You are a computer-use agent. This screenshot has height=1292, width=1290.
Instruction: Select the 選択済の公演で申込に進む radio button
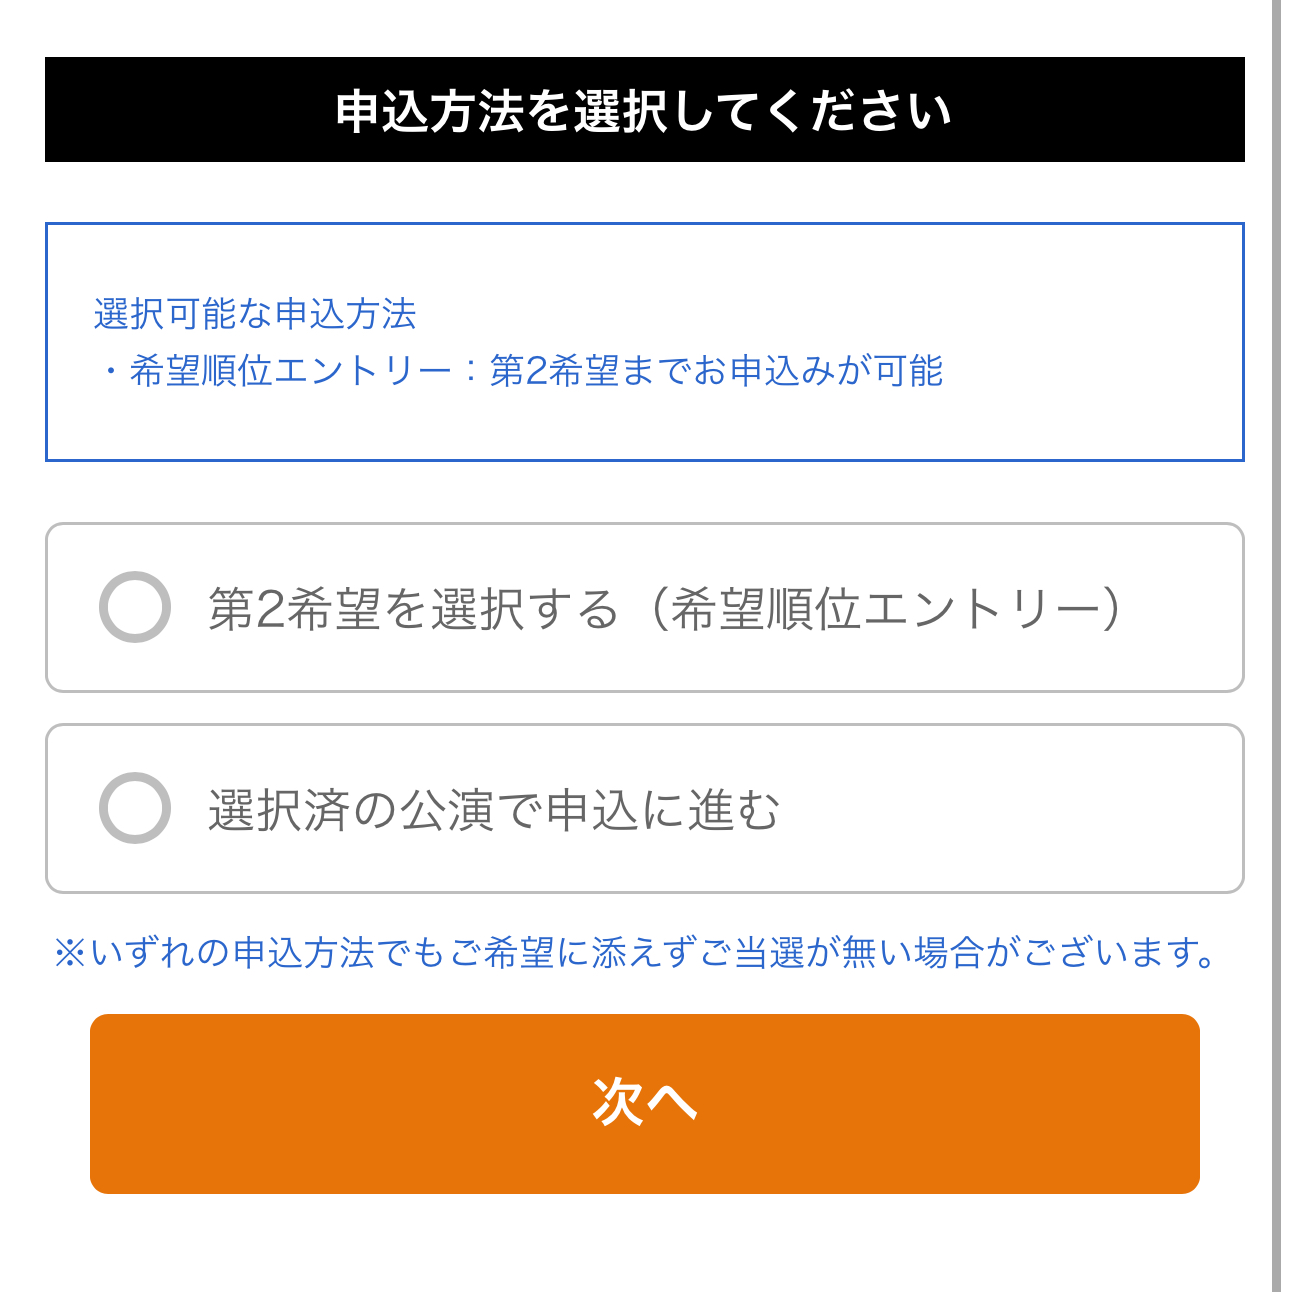135,808
